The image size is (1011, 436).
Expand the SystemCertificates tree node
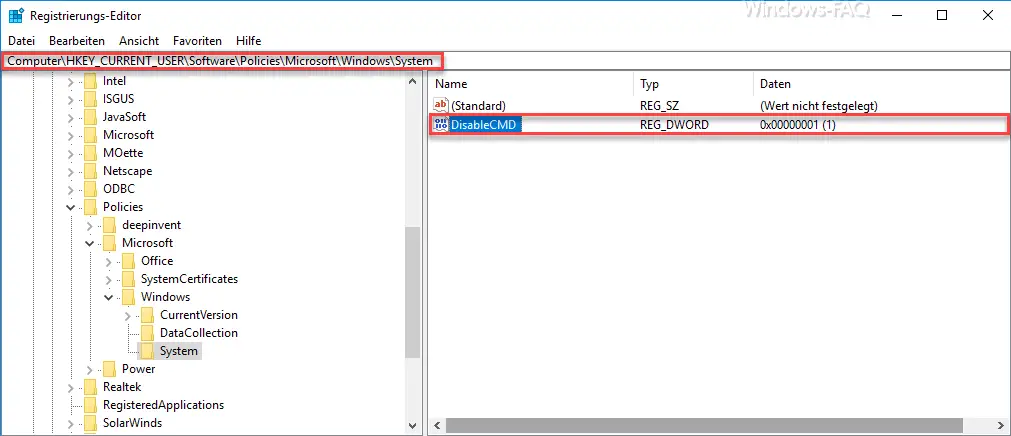(109, 279)
